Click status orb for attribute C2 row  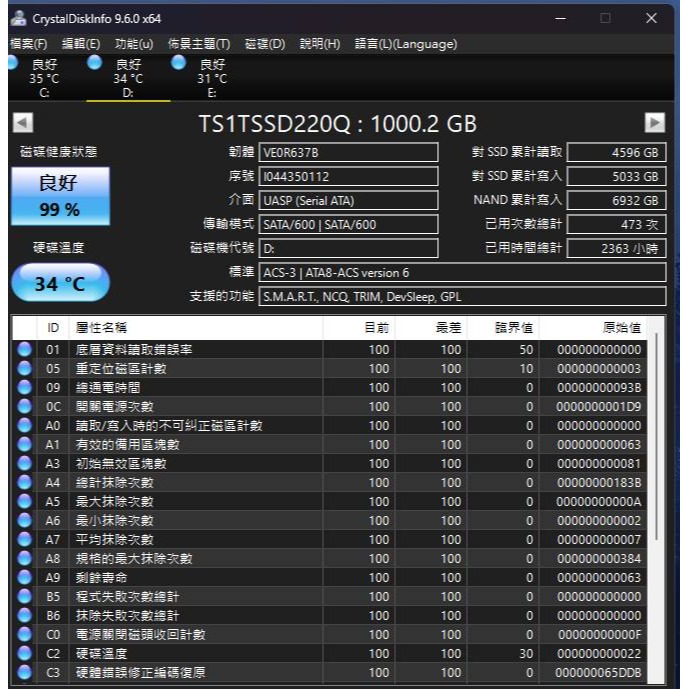(25, 653)
